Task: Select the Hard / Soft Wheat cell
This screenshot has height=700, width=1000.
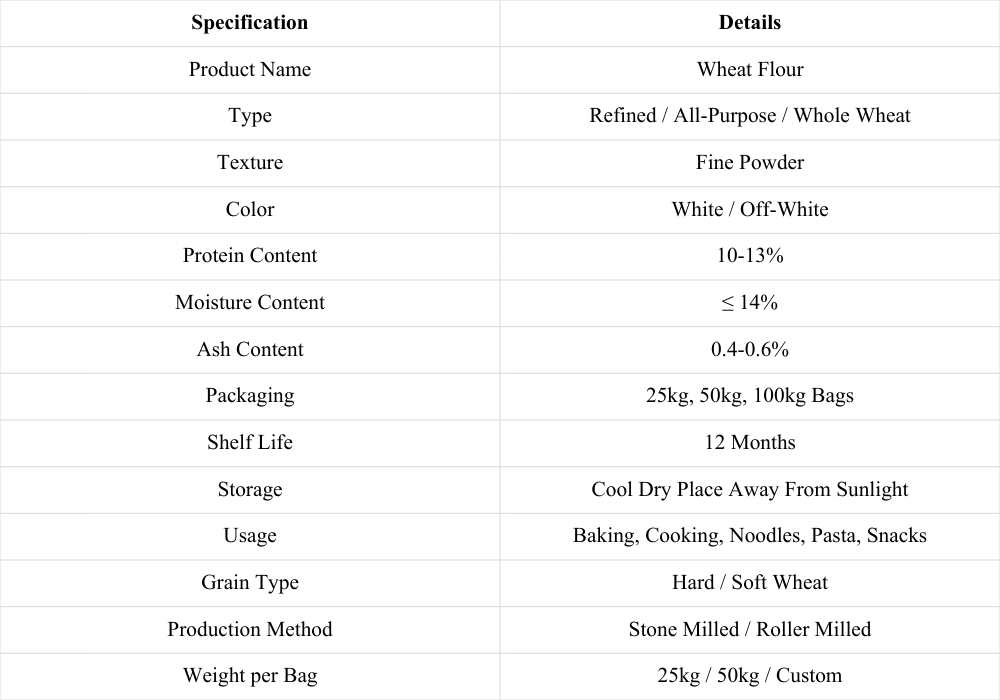Action: (x=749, y=583)
